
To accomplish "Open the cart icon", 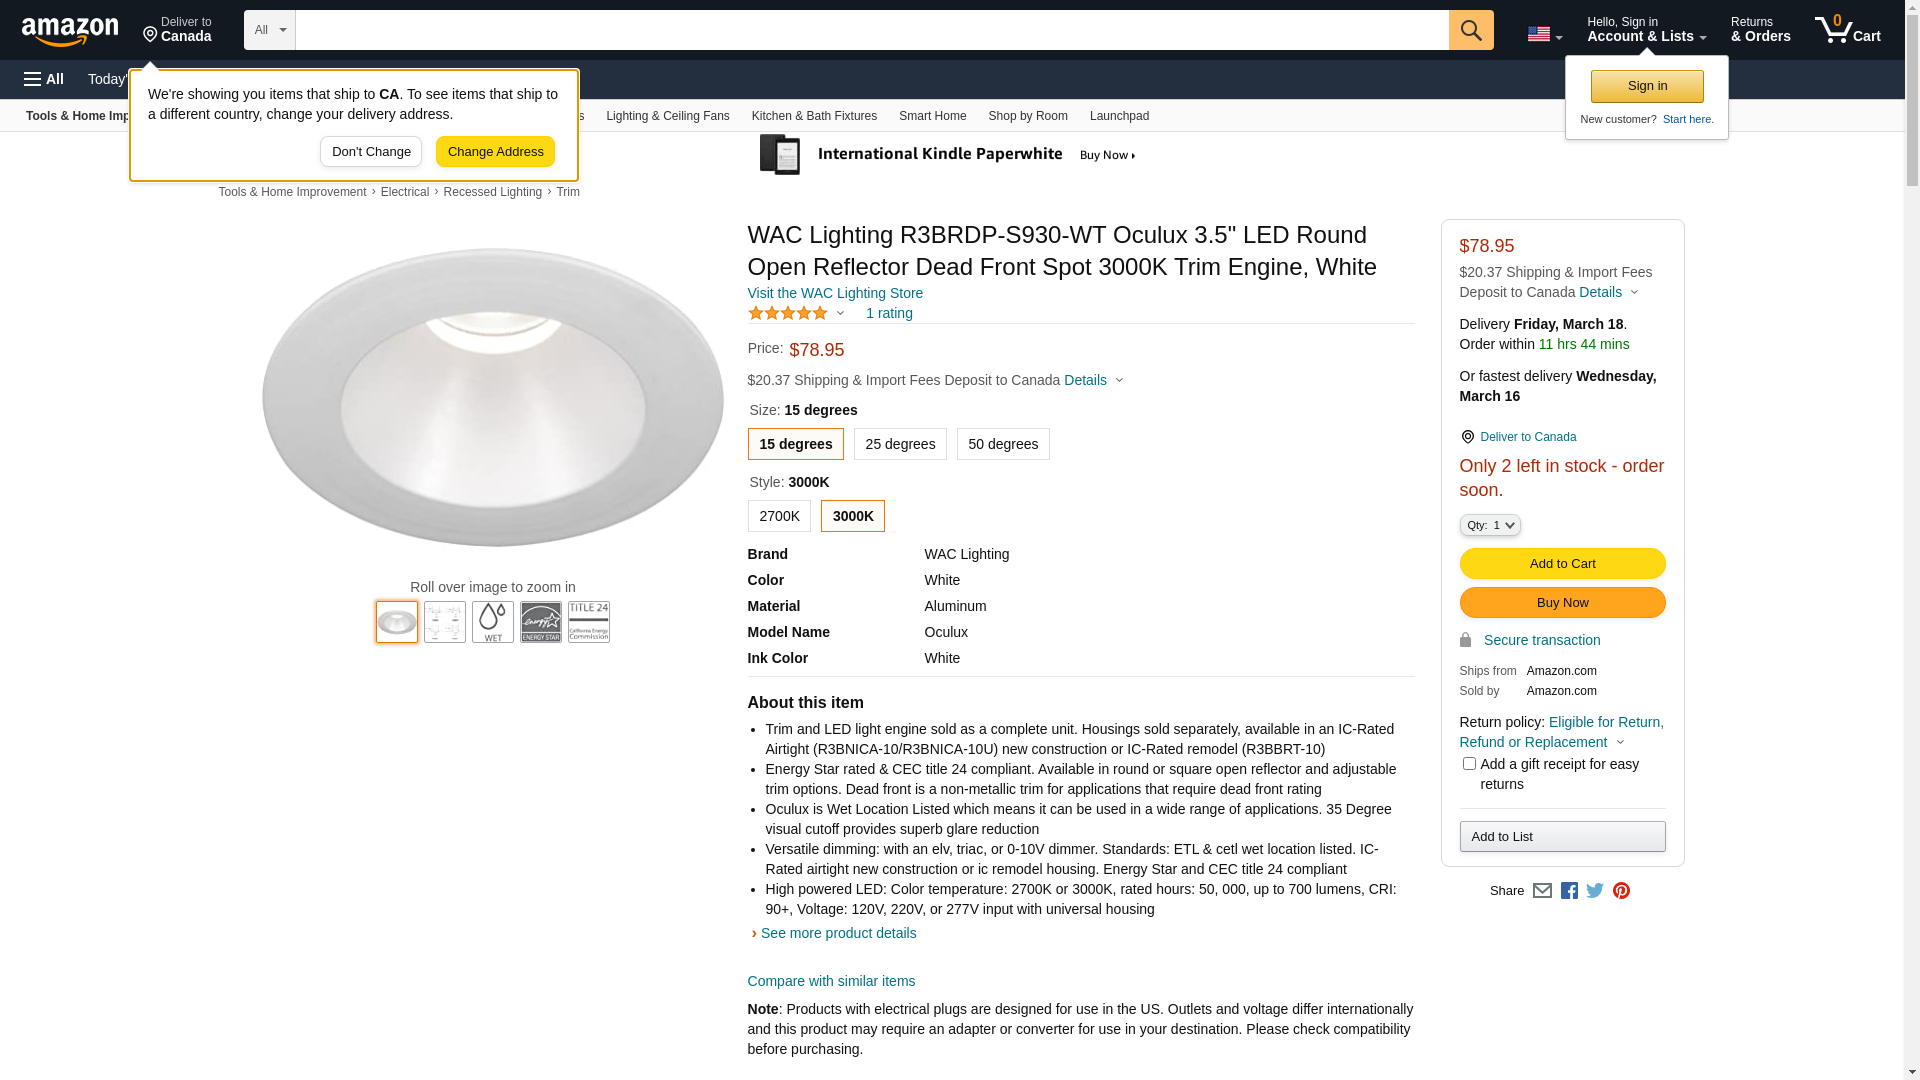I will 1847,30.
